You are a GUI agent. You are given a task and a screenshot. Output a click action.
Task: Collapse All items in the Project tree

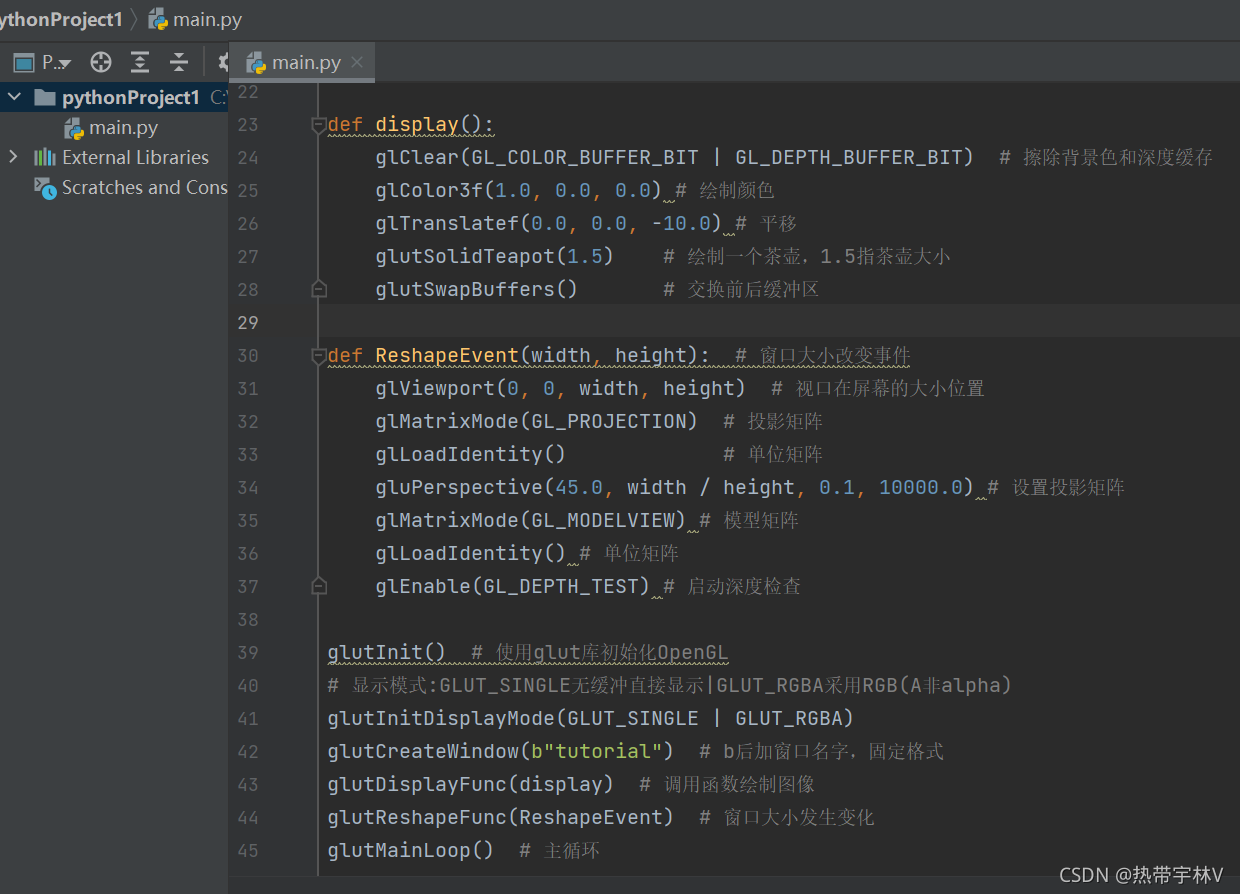(177, 61)
